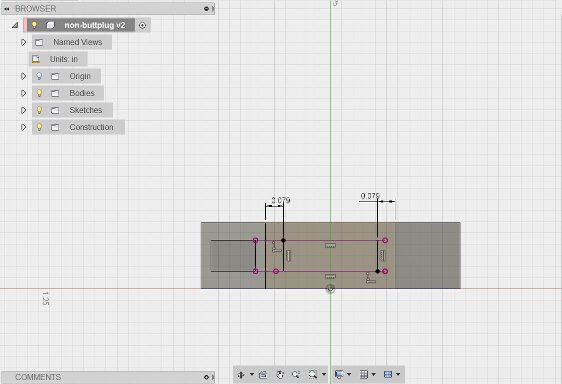Click the Look At tool icon
Viewport: 562px width, 384px height.
point(263,375)
